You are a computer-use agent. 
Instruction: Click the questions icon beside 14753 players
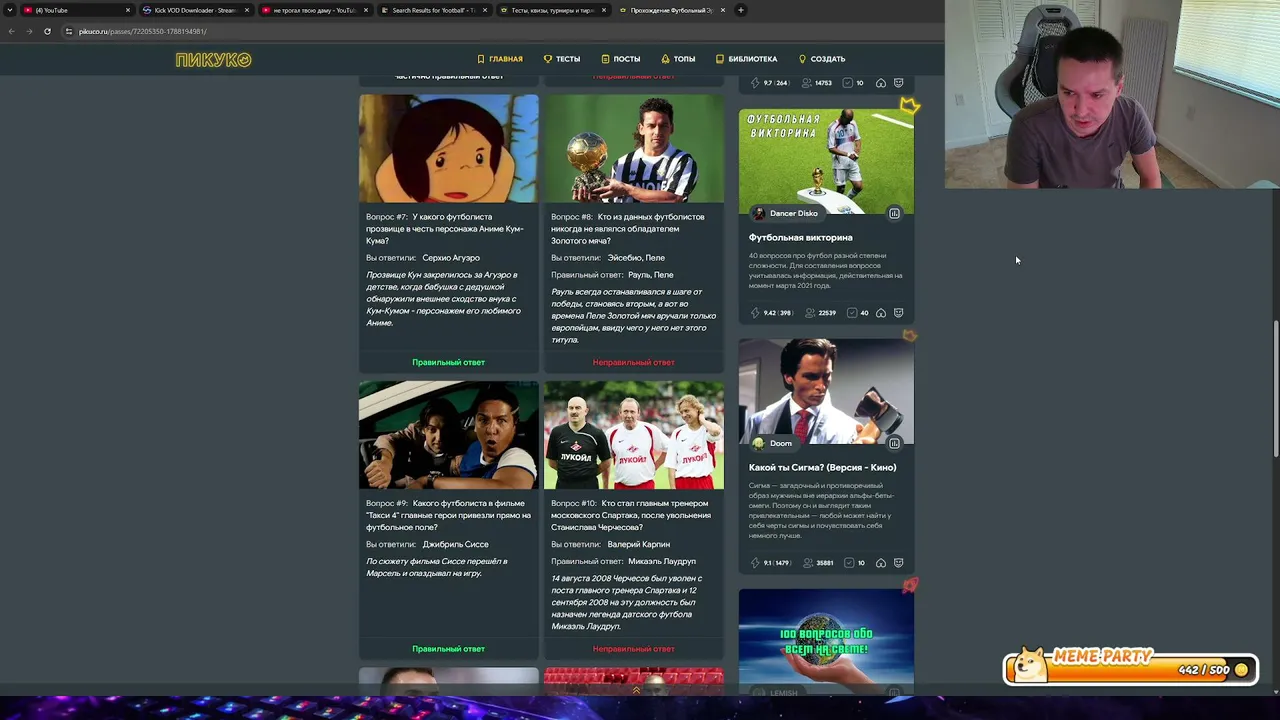pos(848,83)
